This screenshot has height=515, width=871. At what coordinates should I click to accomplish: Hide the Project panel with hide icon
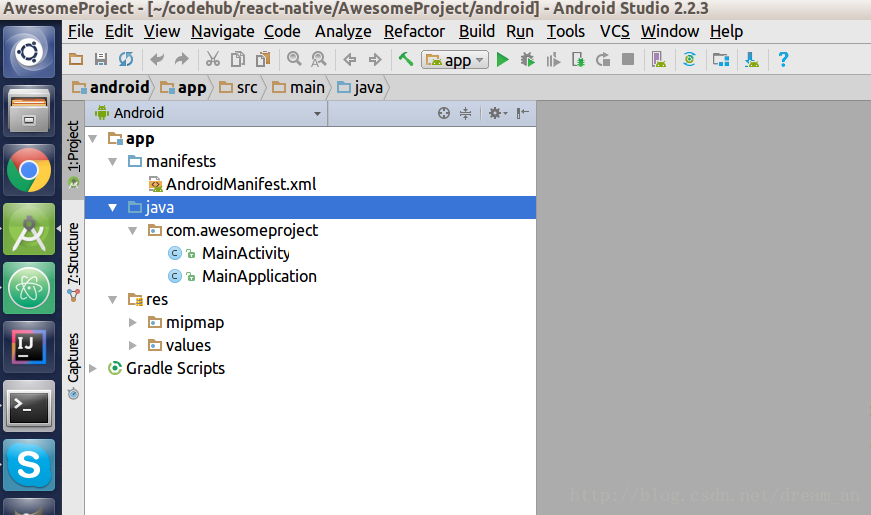[522, 113]
